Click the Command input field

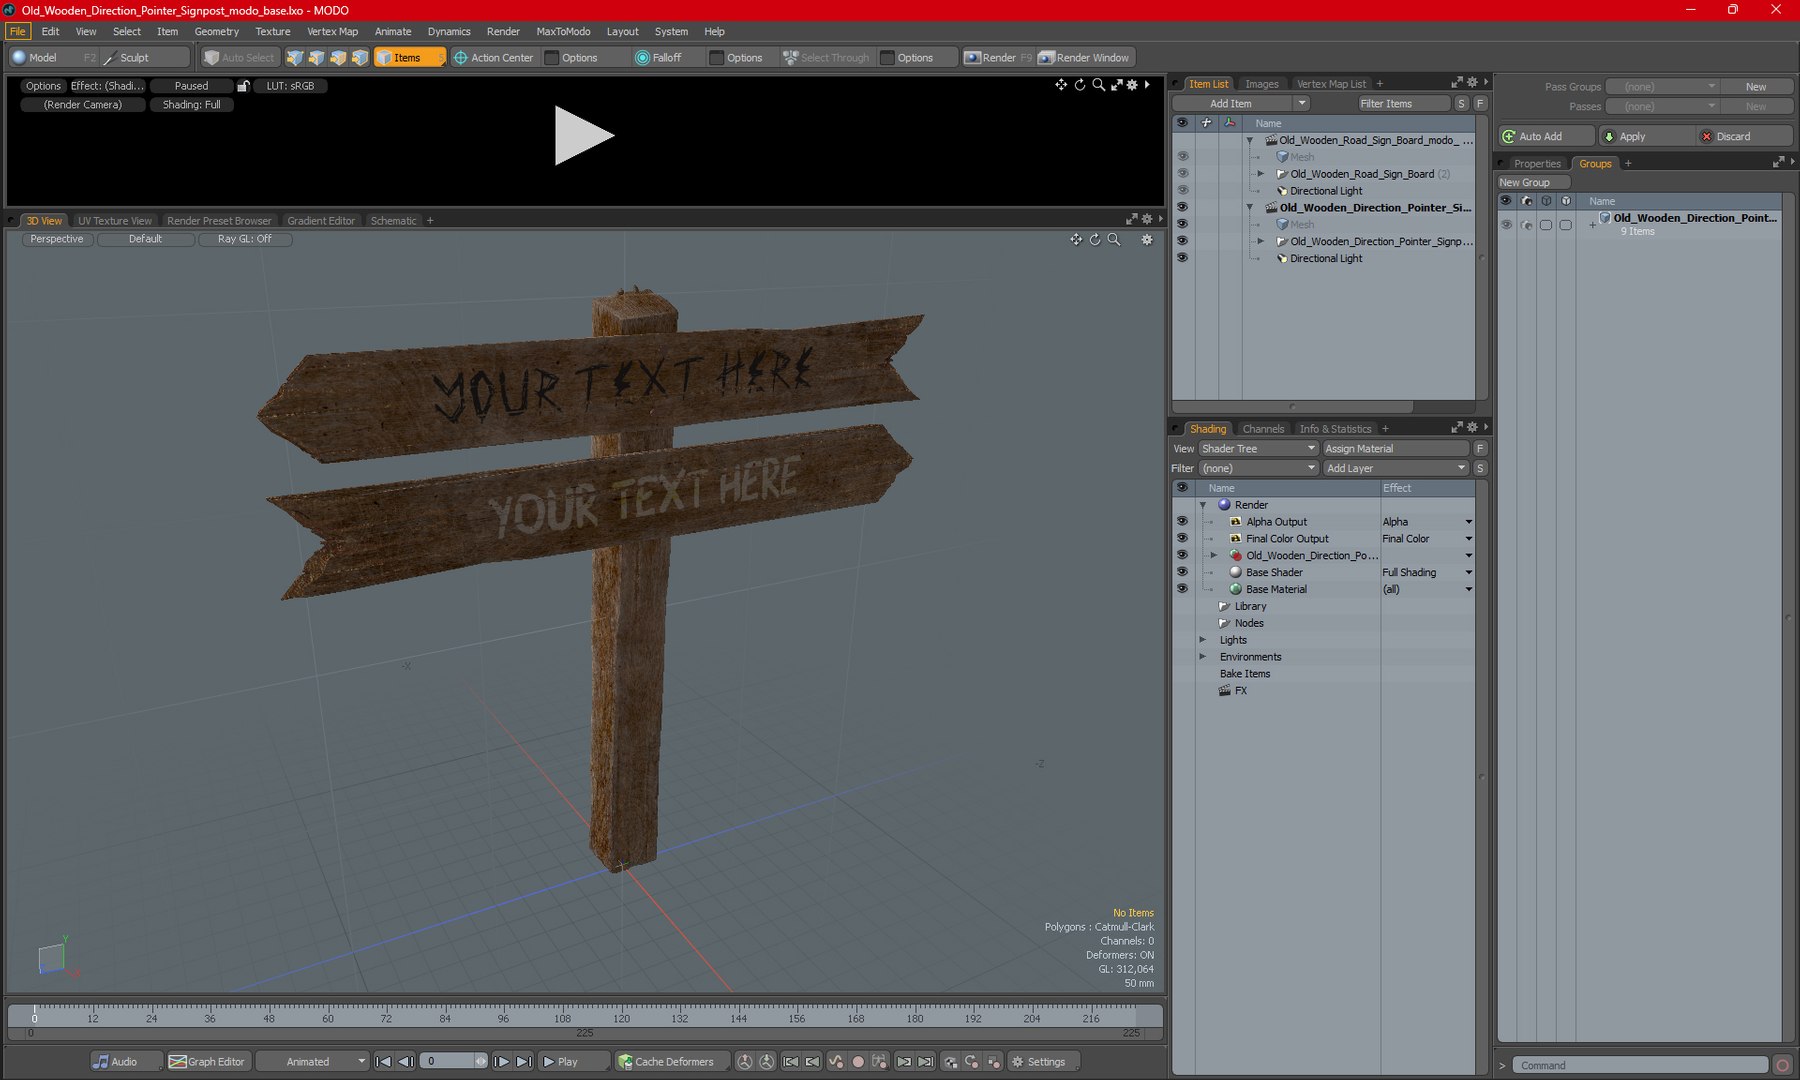pos(1640,1066)
